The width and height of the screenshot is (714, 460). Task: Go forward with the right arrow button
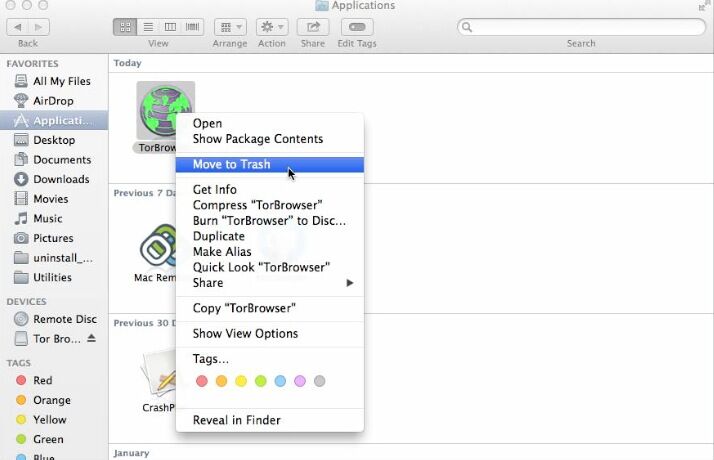point(39,27)
